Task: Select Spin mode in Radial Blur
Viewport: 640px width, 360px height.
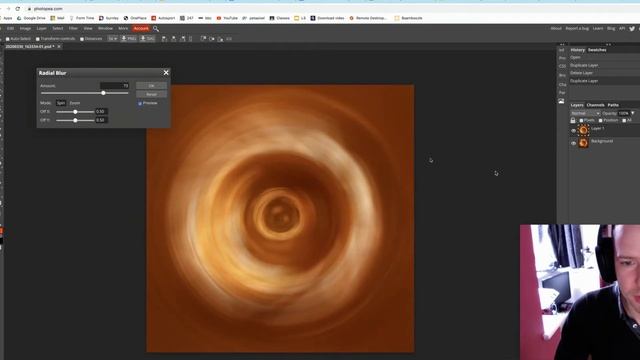Action: coord(61,103)
